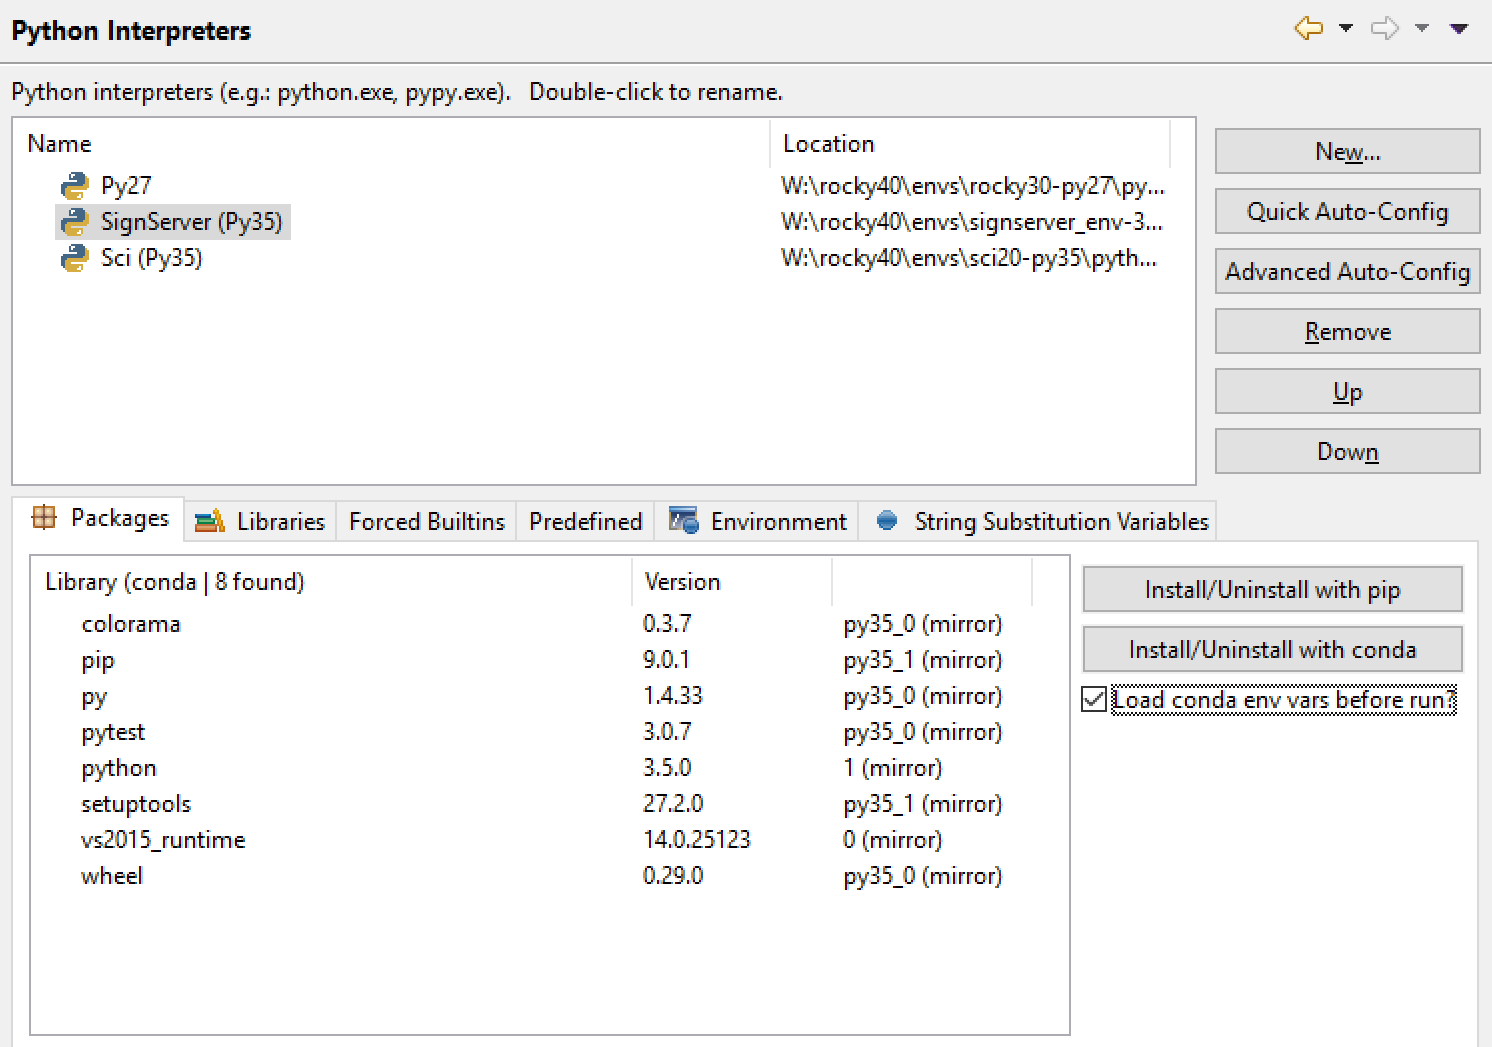Image resolution: width=1492 pixels, height=1047 pixels.
Task: Click the String Substitution Variables blue icon
Action: [887, 521]
